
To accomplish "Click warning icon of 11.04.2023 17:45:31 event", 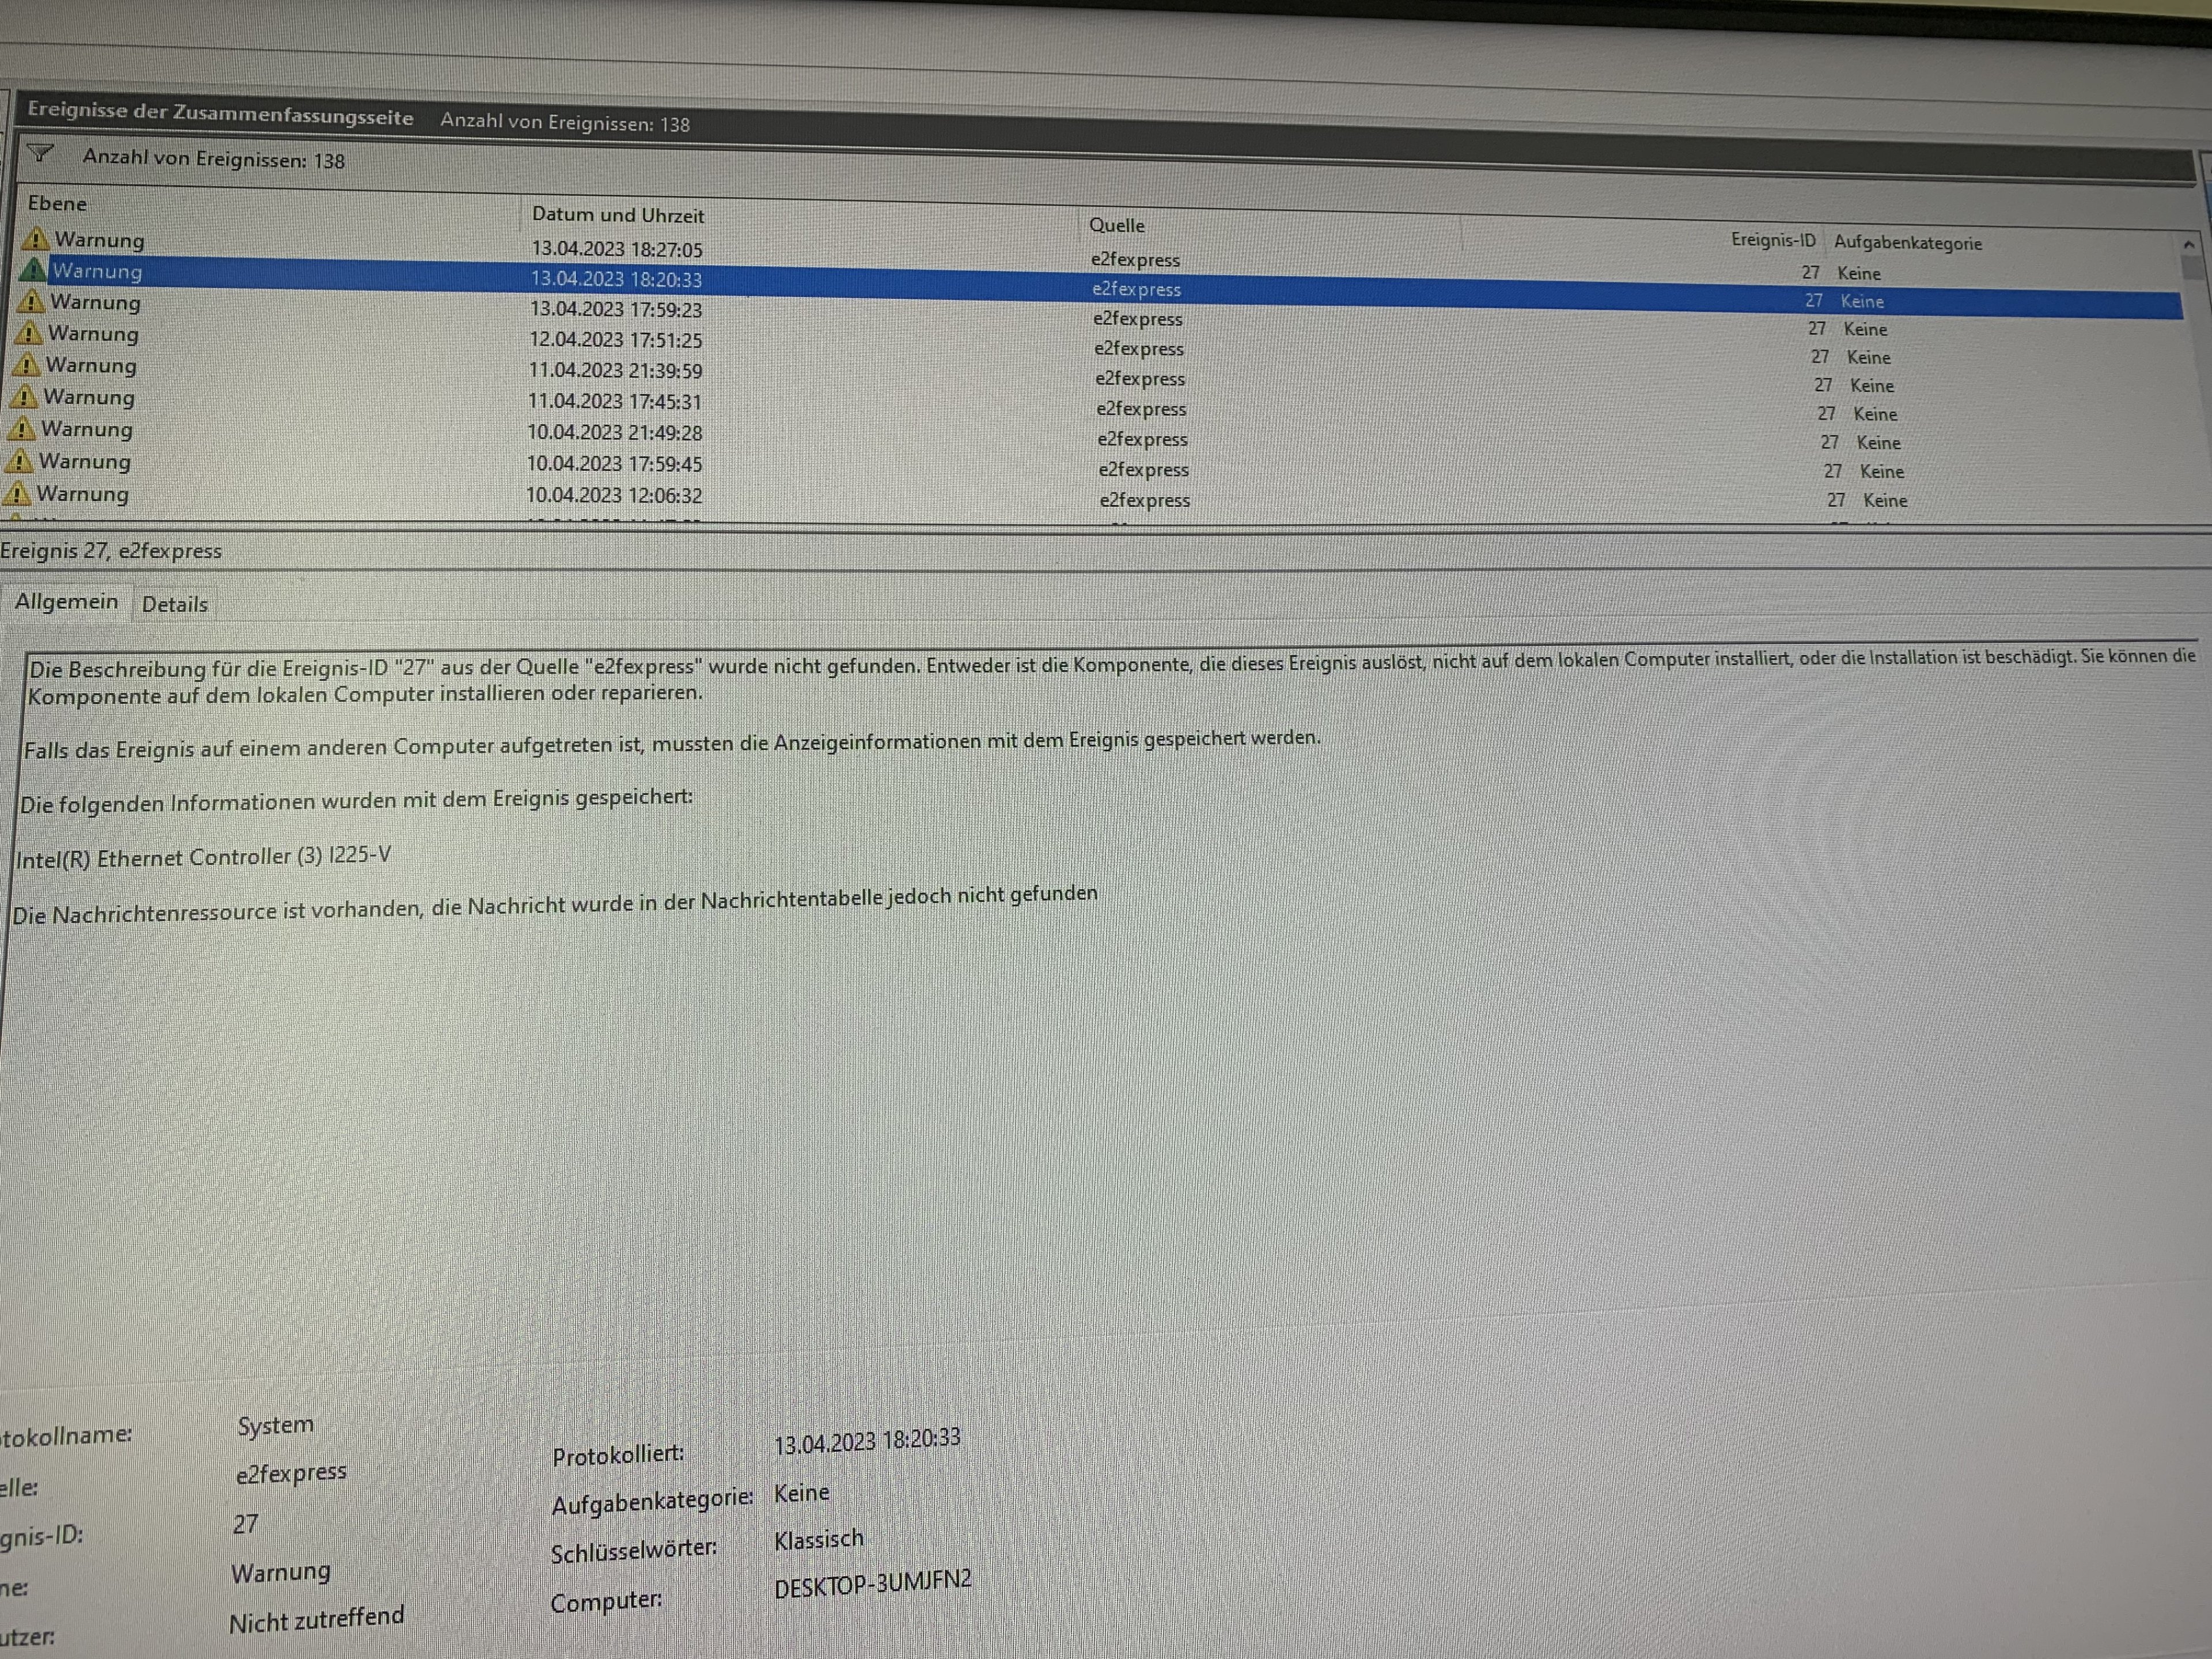I will click(24, 397).
